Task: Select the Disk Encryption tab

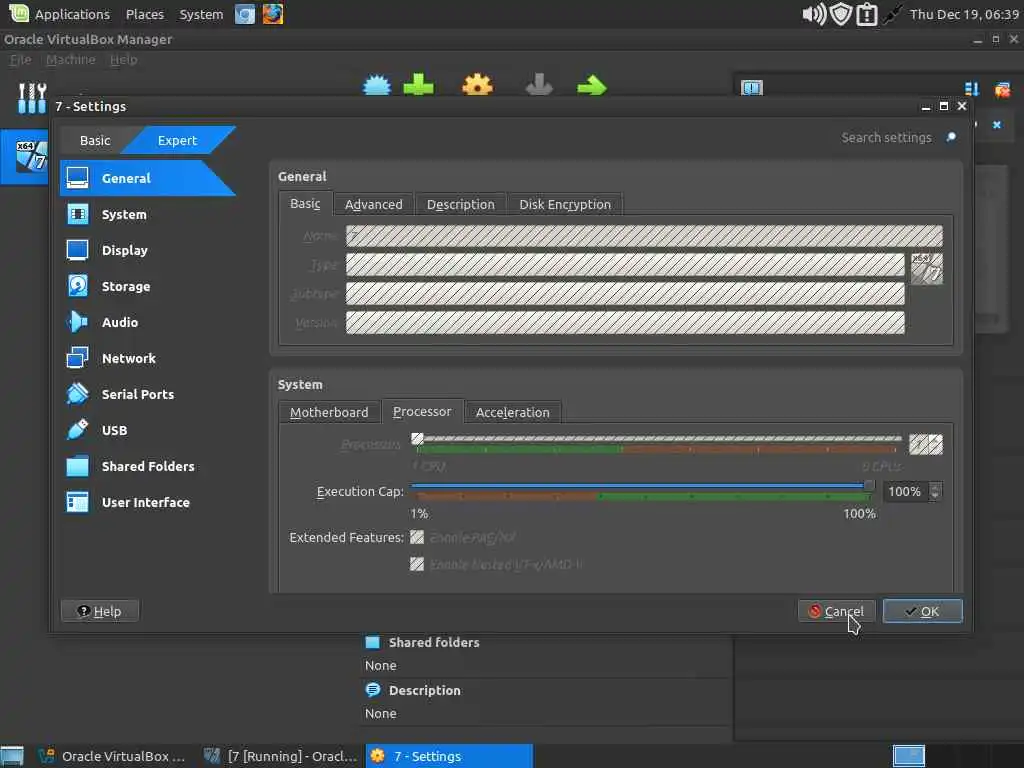Action: coord(565,204)
